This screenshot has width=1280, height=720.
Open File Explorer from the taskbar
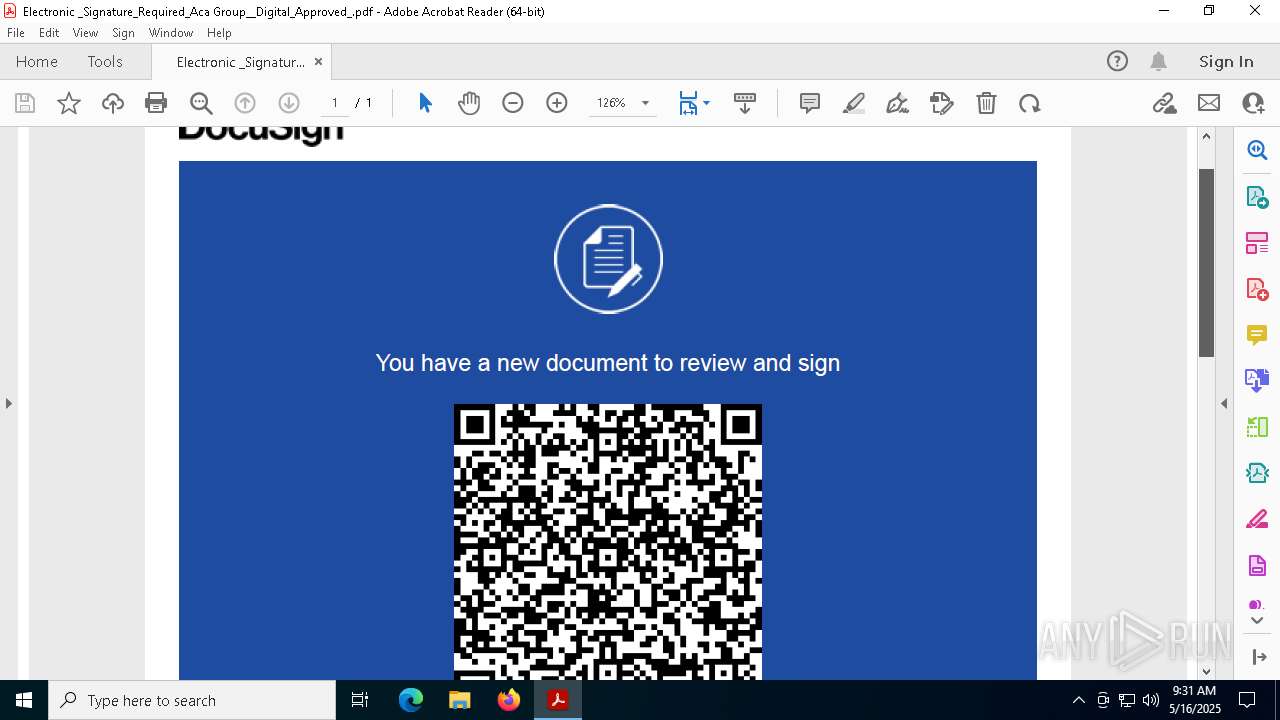click(x=460, y=700)
